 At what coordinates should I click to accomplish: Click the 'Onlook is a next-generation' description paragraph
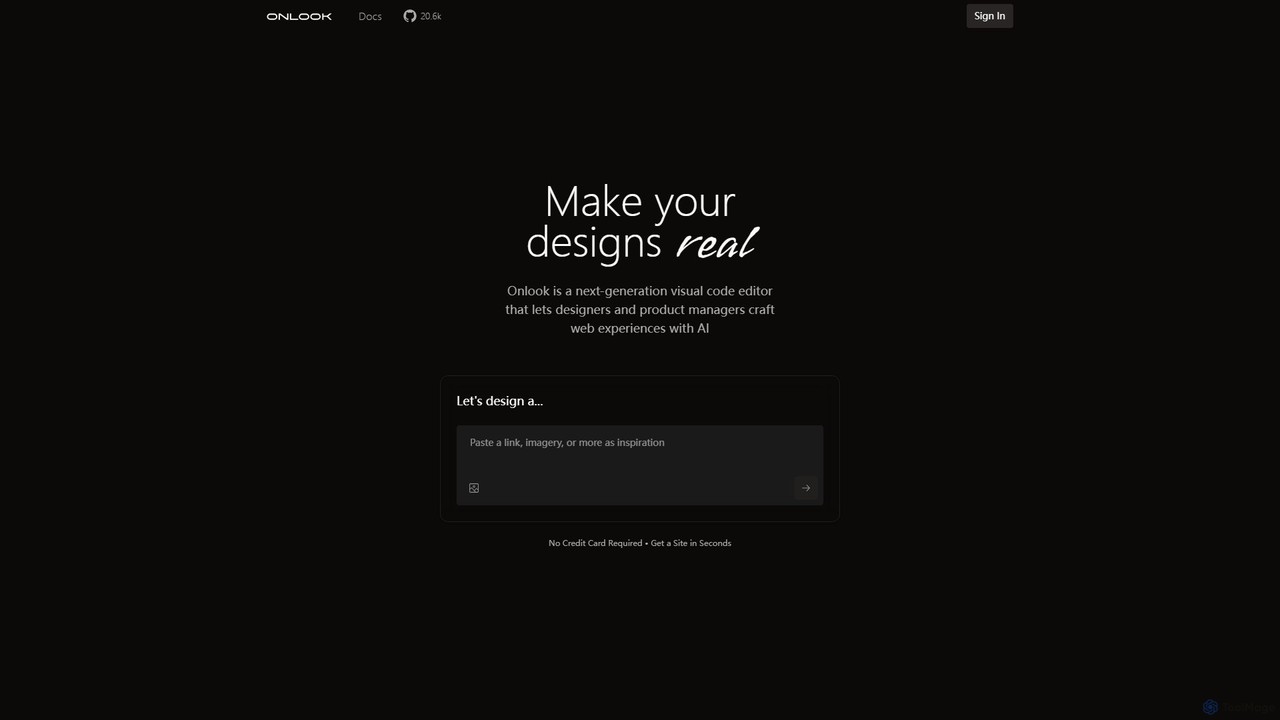click(x=640, y=309)
